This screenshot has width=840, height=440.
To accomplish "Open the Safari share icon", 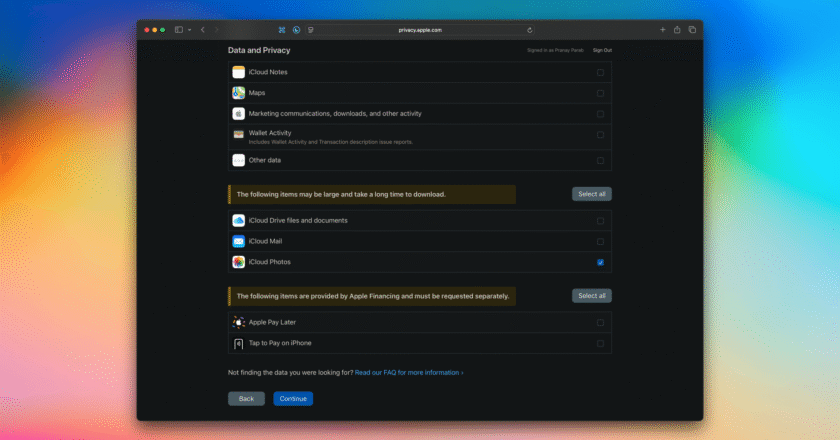I will pyautogui.click(x=677, y=30).
